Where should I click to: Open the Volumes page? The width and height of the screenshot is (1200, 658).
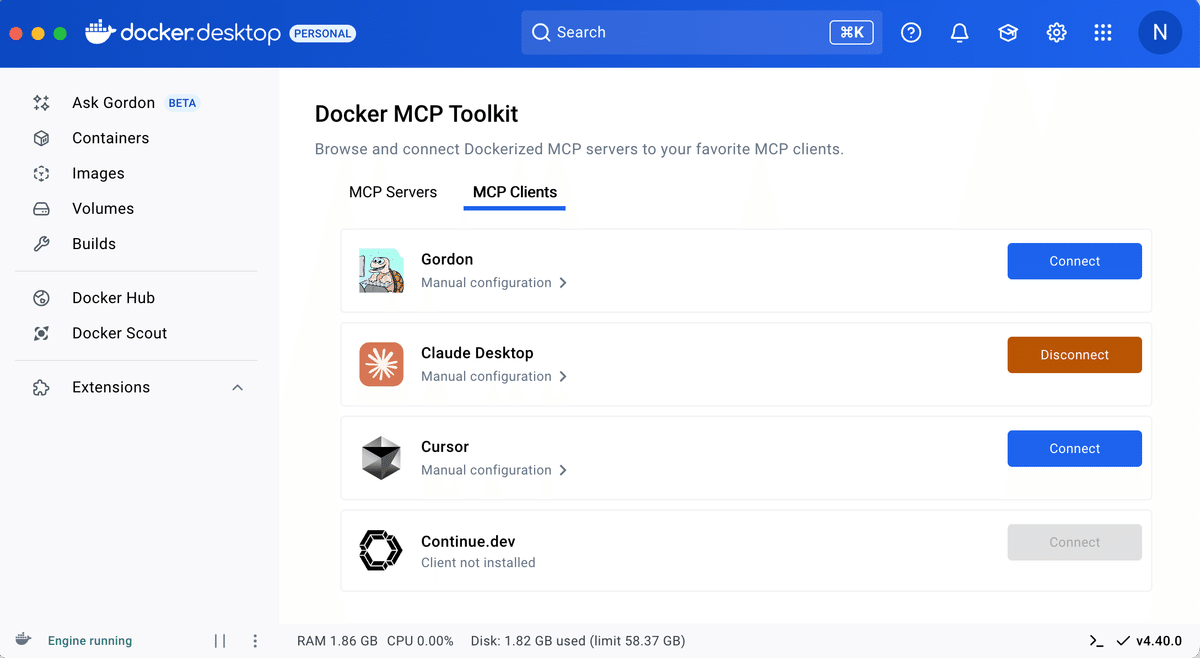(103, 208)
